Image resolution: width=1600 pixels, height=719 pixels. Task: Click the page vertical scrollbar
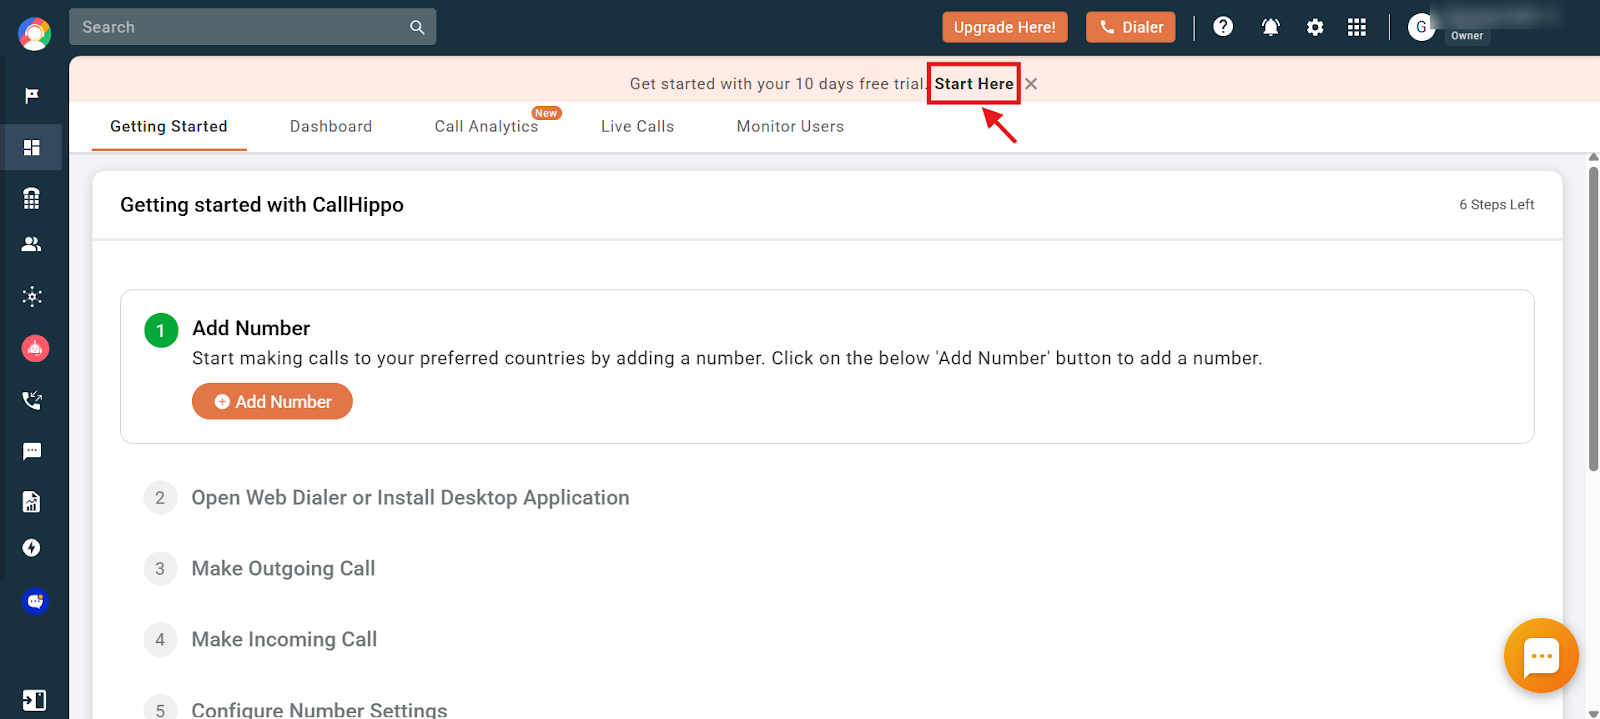tap(1593, 318)
